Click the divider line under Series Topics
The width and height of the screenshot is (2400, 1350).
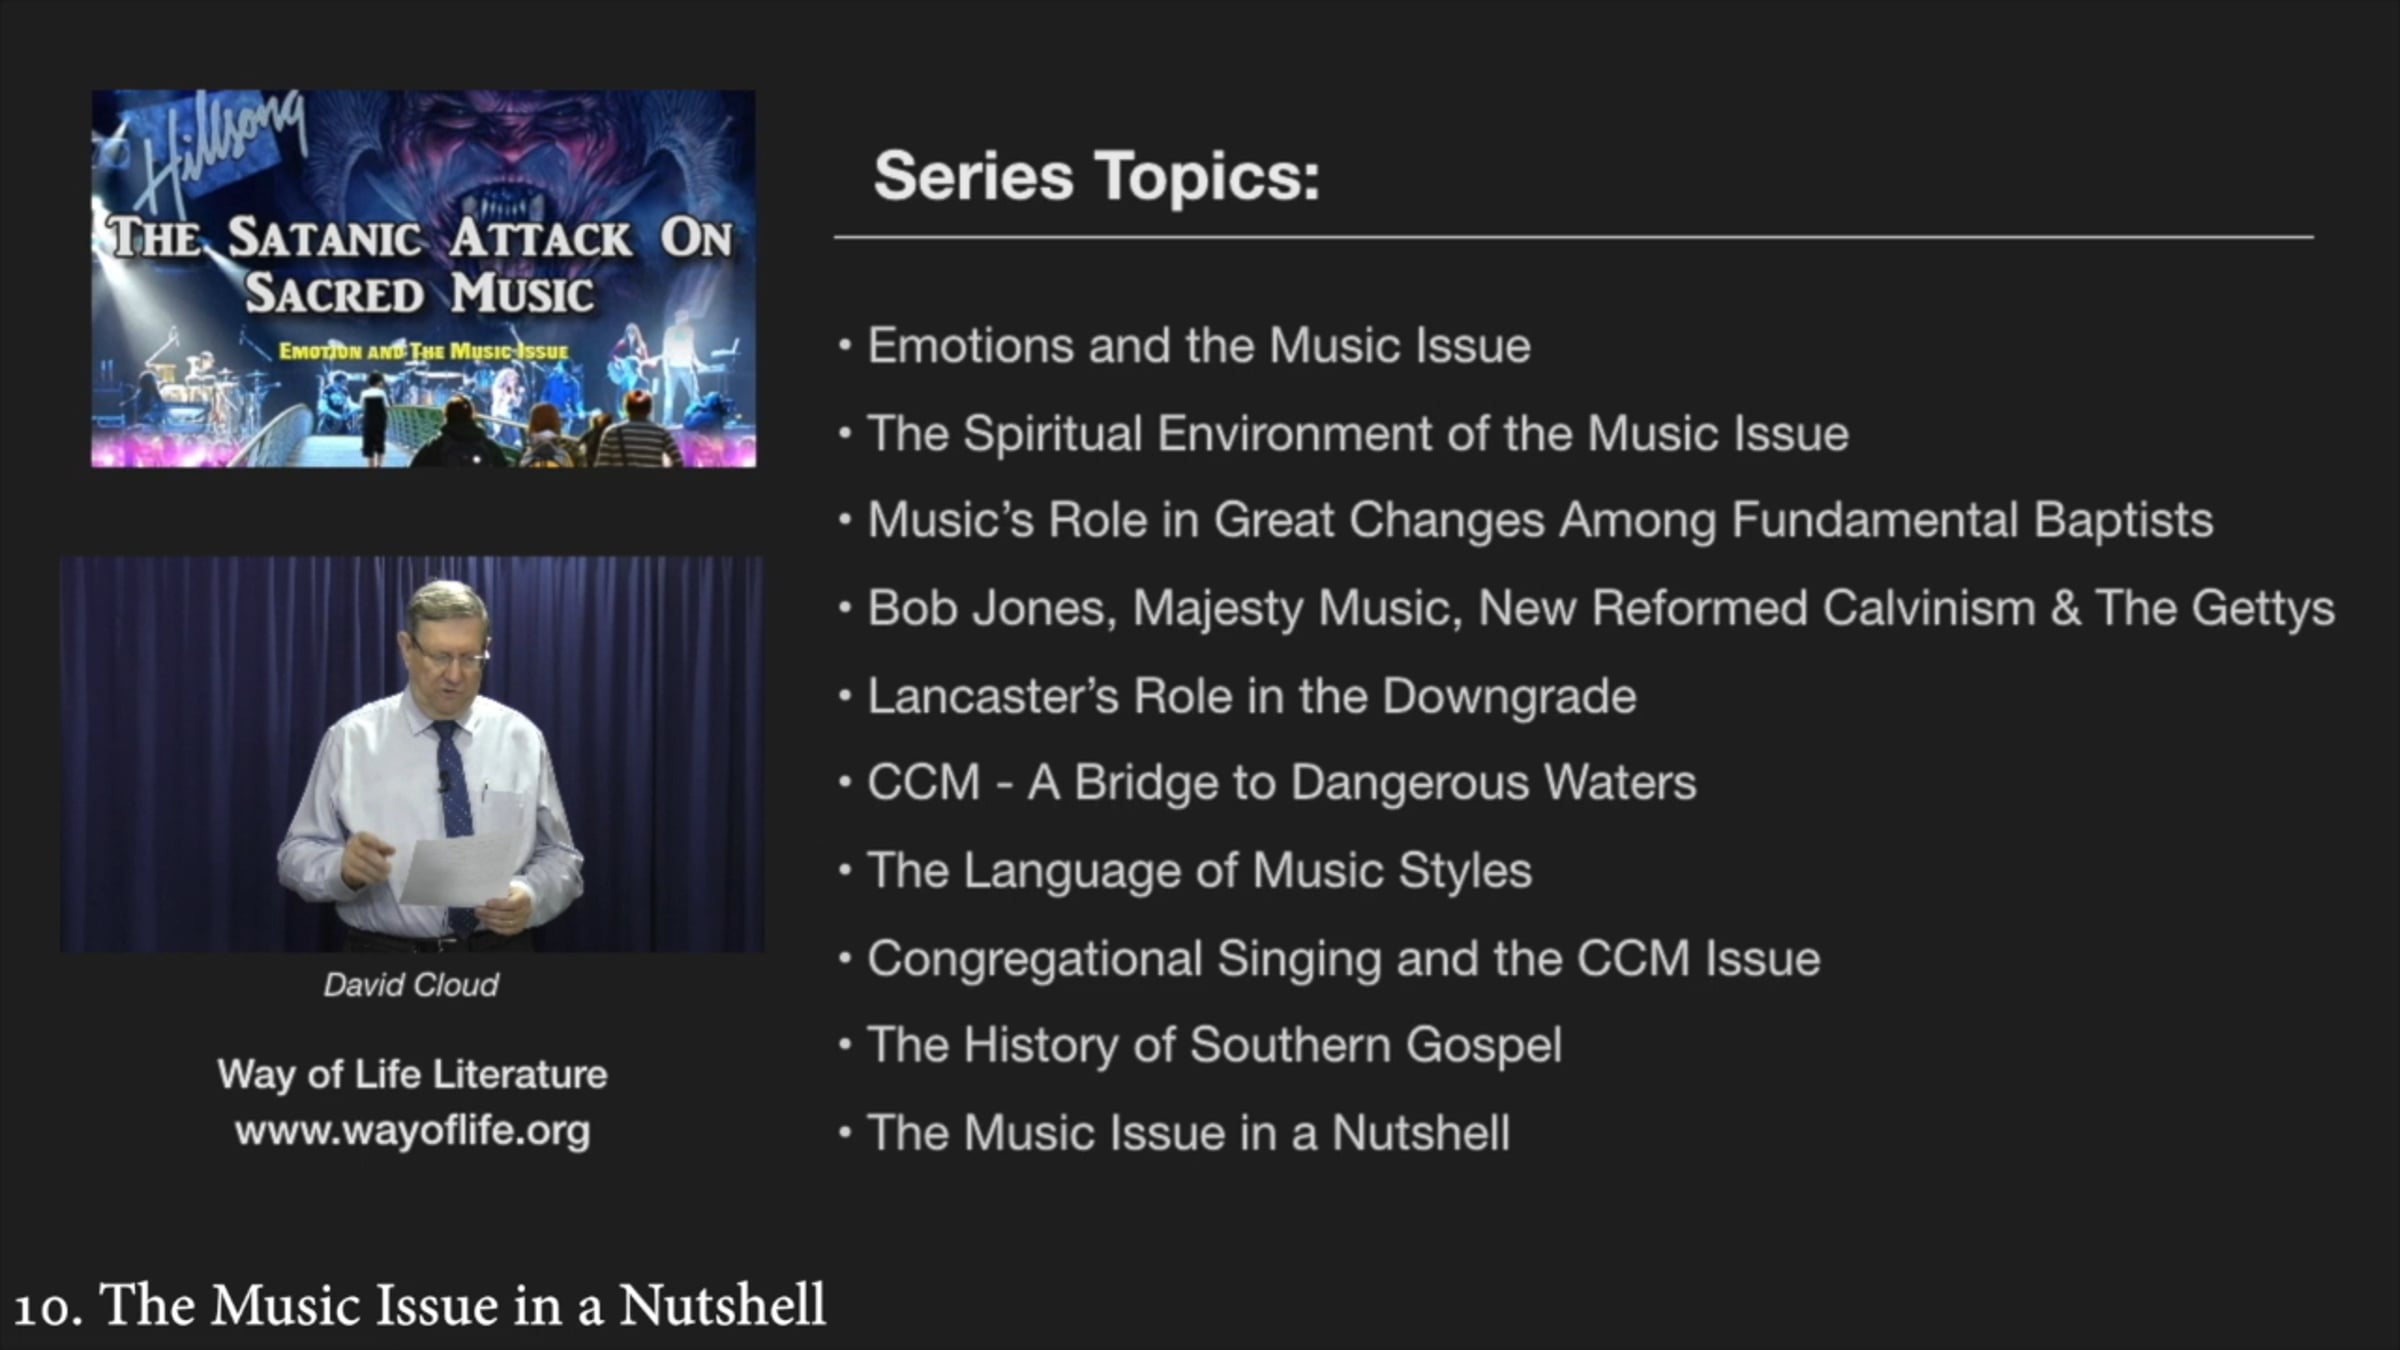(1573, 238)
